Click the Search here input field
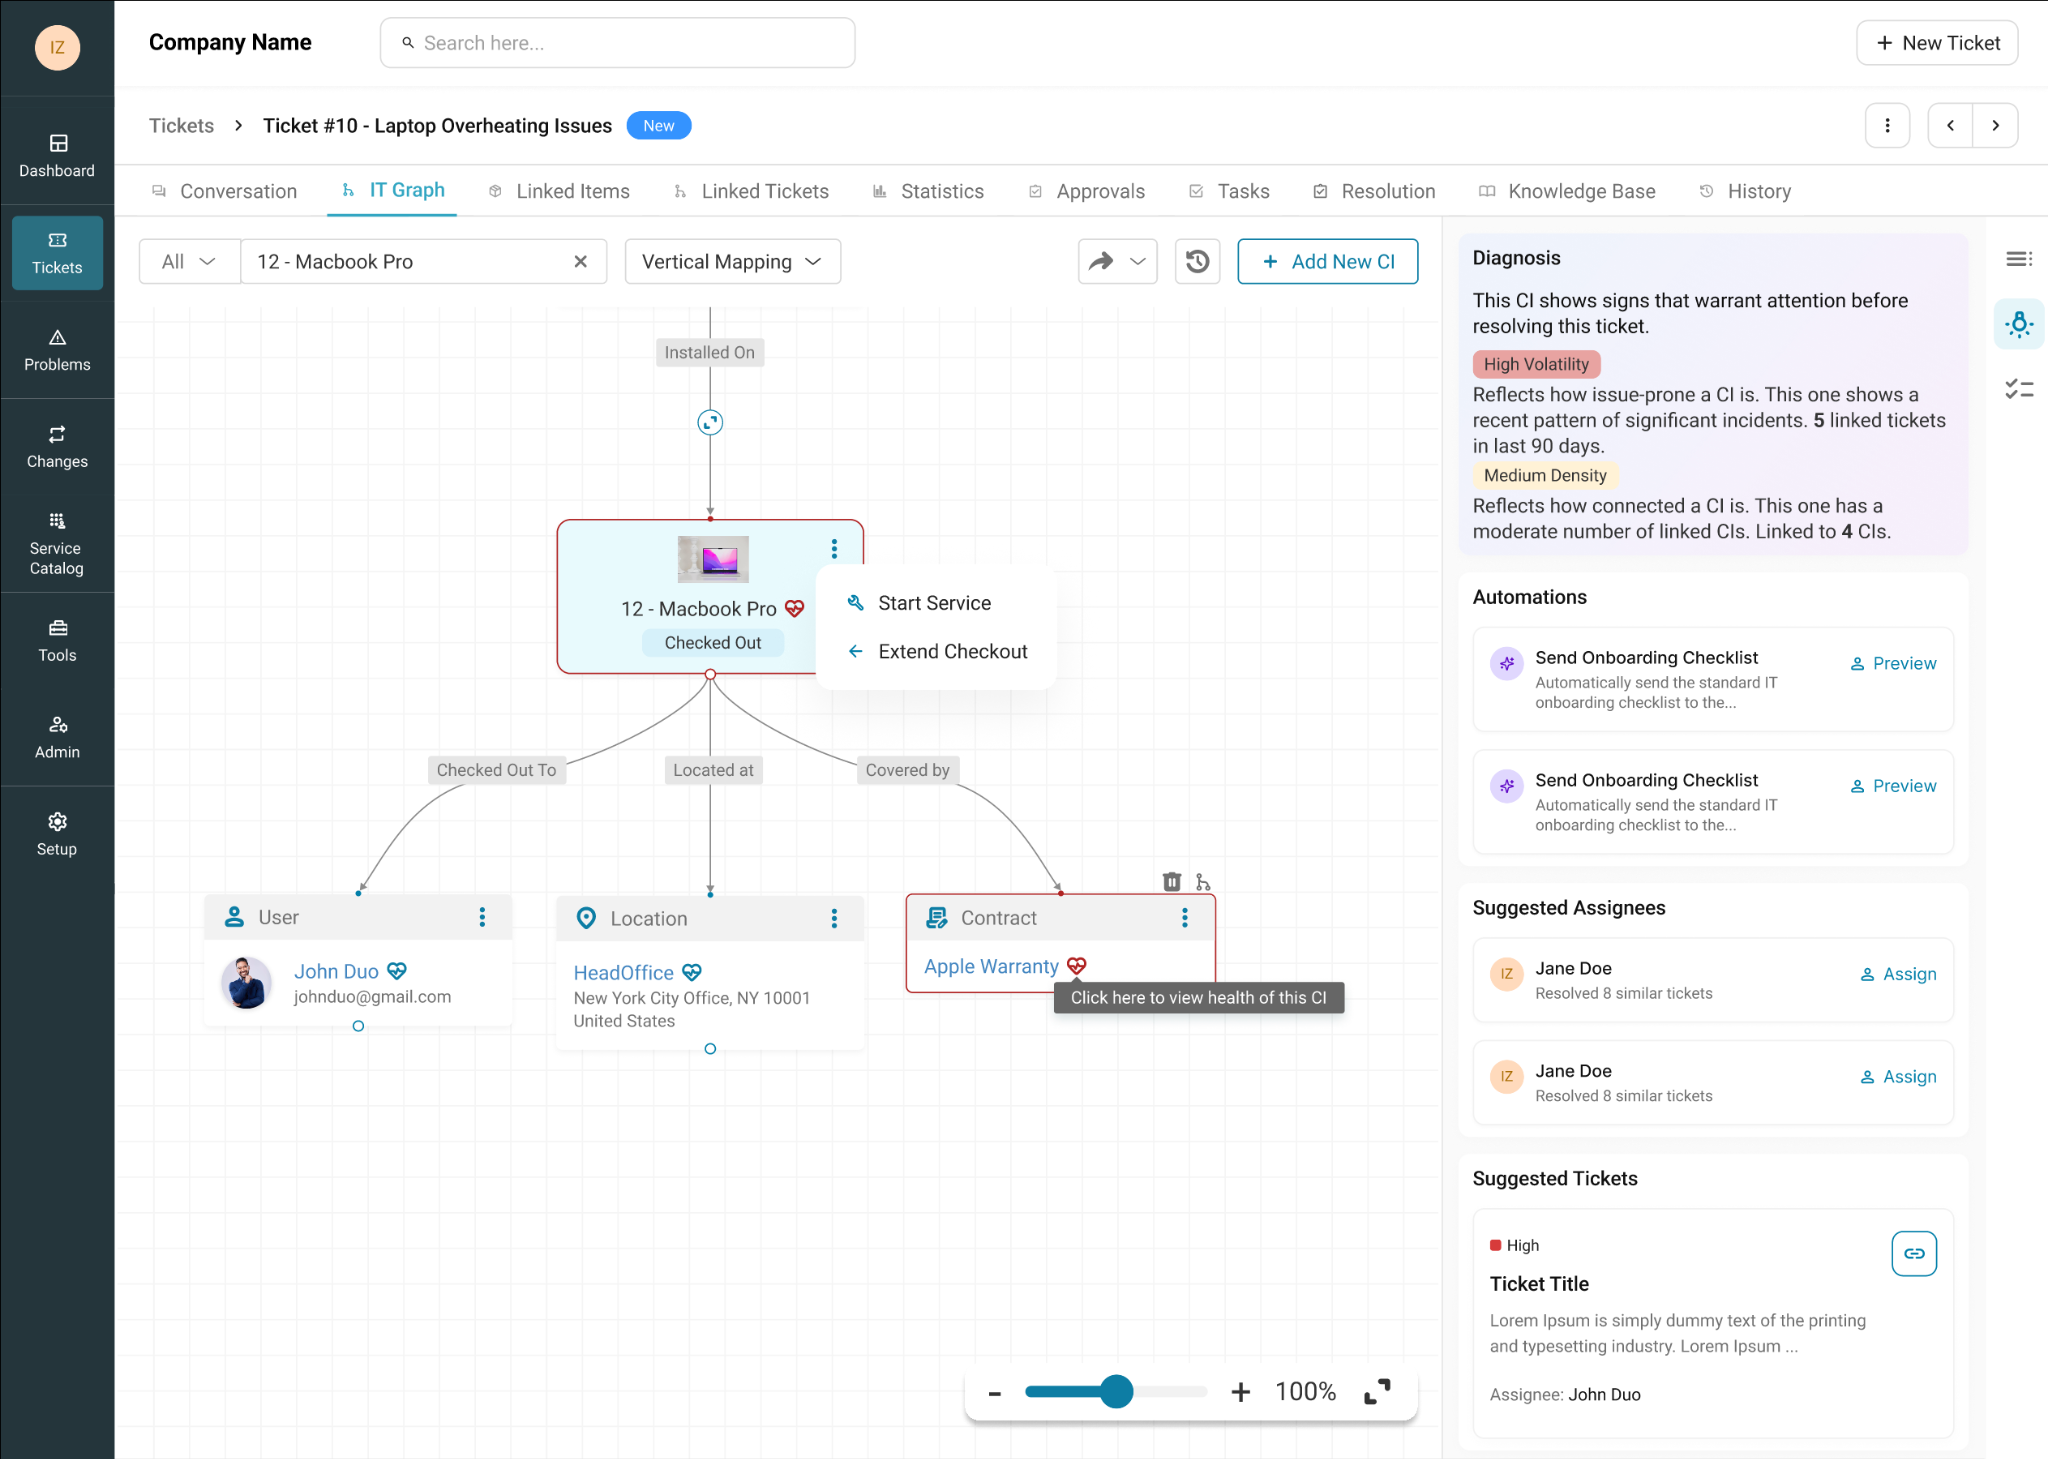2048x1459 pixels. [617, 43]
